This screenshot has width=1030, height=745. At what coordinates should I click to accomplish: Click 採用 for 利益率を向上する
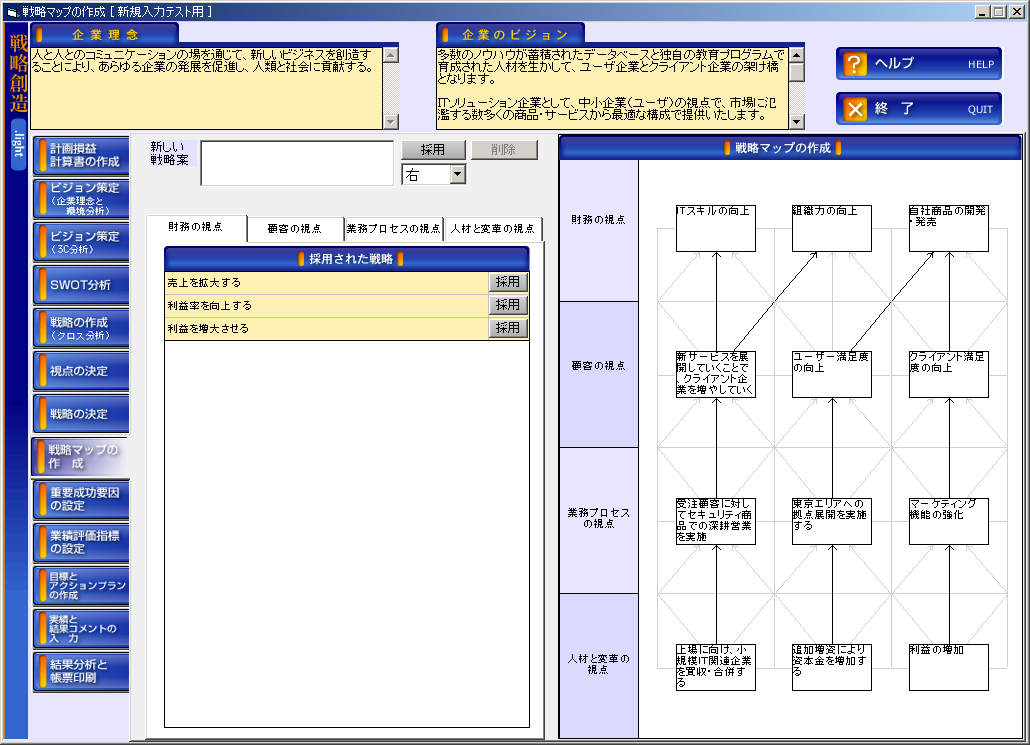click(508, 305)
